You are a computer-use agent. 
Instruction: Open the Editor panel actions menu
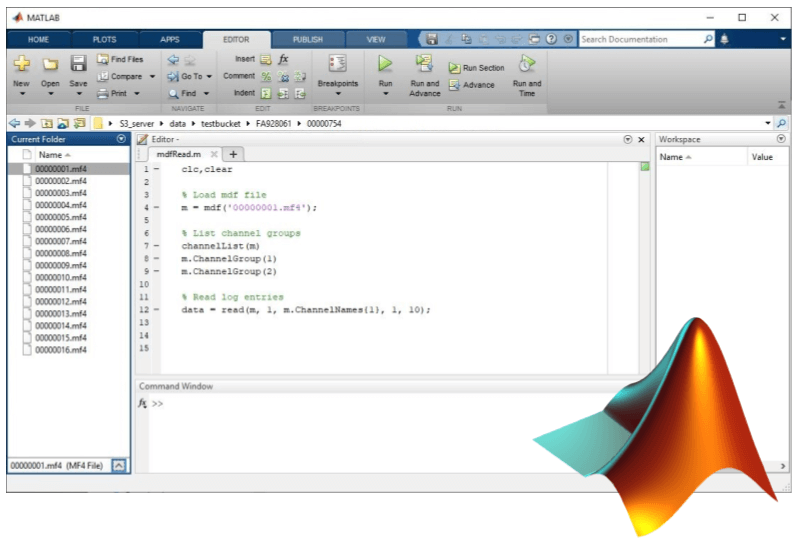[x=628, y=139]
